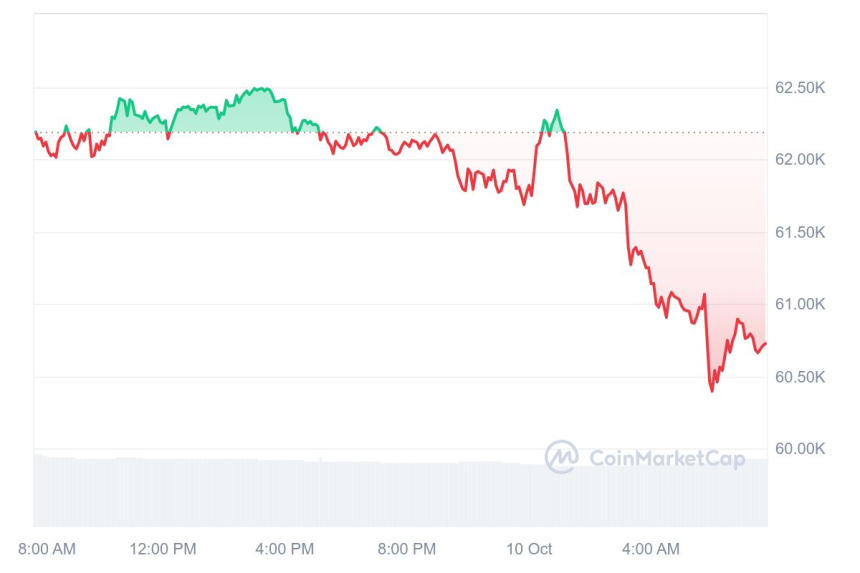Click the 10 Oct date label
The height and width of the screenshot is (573, 860).
[x=529, y=549]
